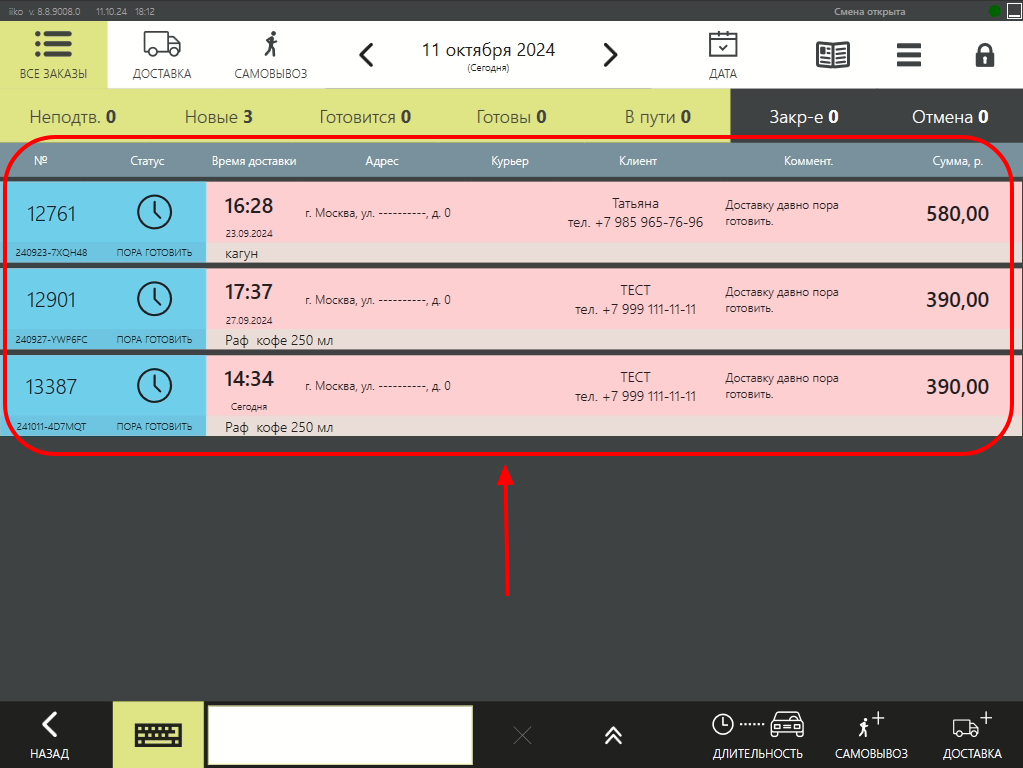Filter by Готовится 0 status

(x=365, y=117)
